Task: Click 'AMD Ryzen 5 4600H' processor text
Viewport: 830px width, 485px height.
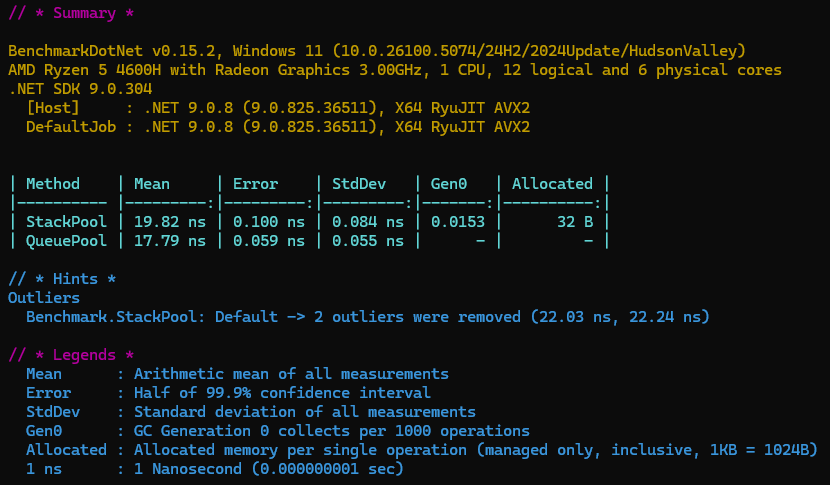Action: (x=87, y=70)
